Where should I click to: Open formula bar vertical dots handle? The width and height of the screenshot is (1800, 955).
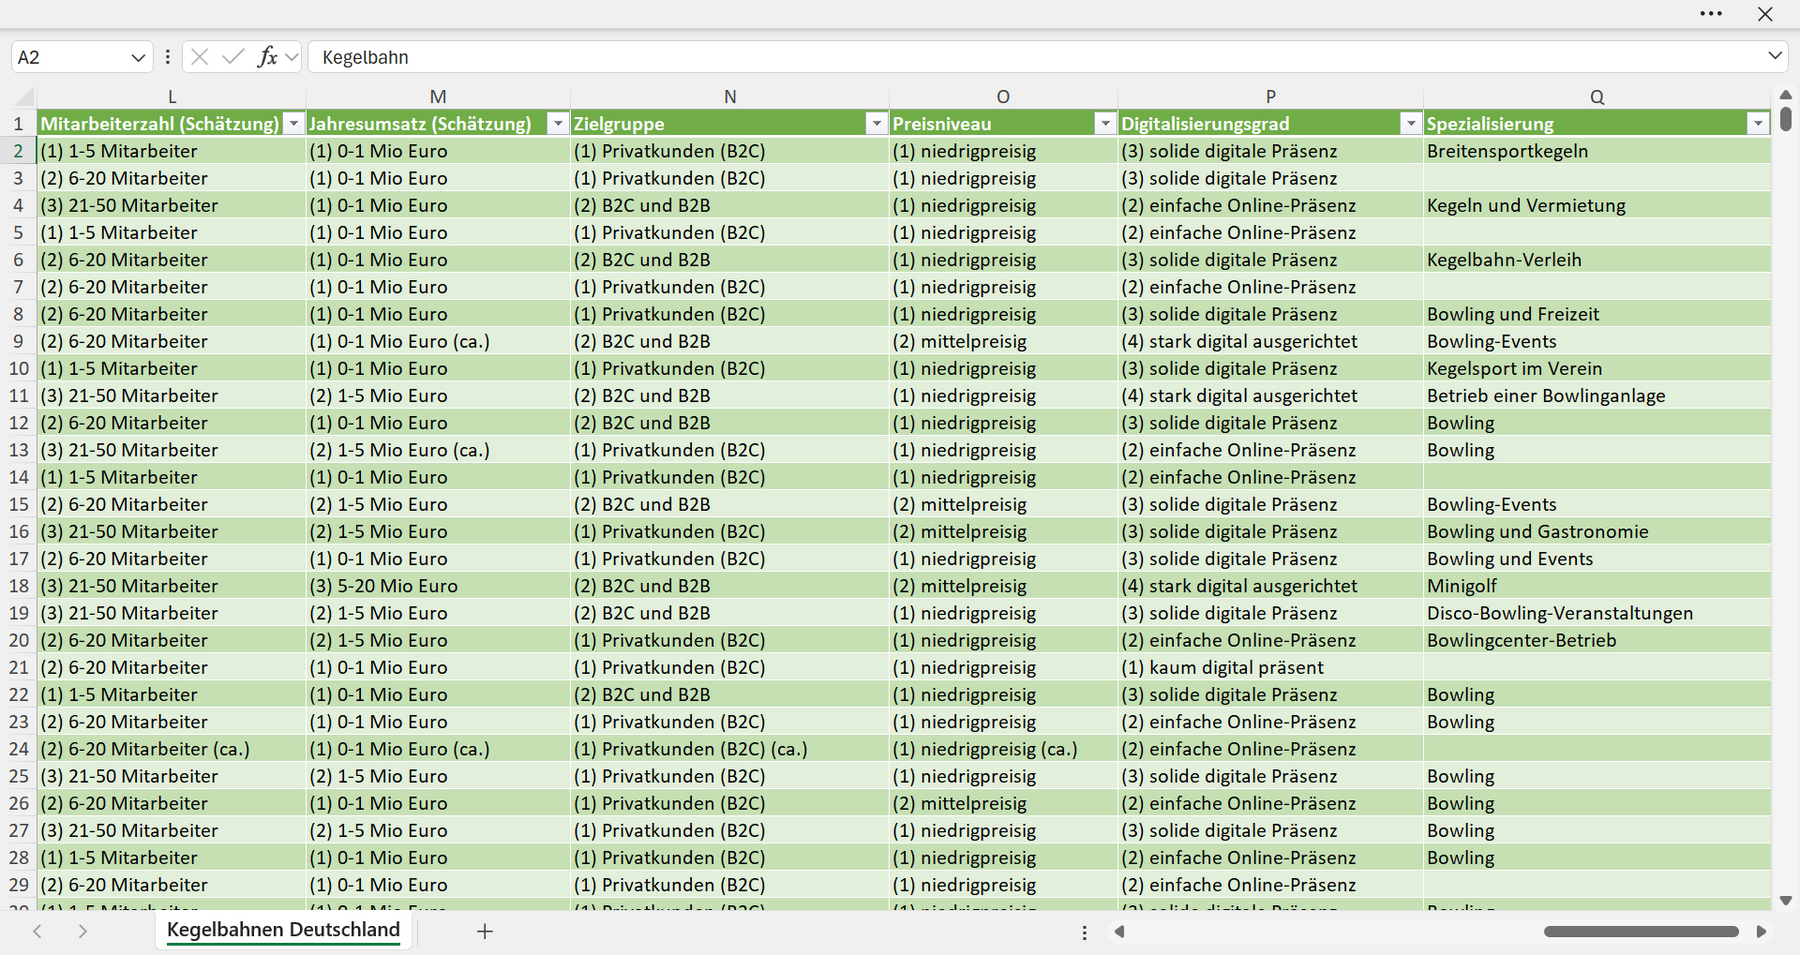pos(167,57)
